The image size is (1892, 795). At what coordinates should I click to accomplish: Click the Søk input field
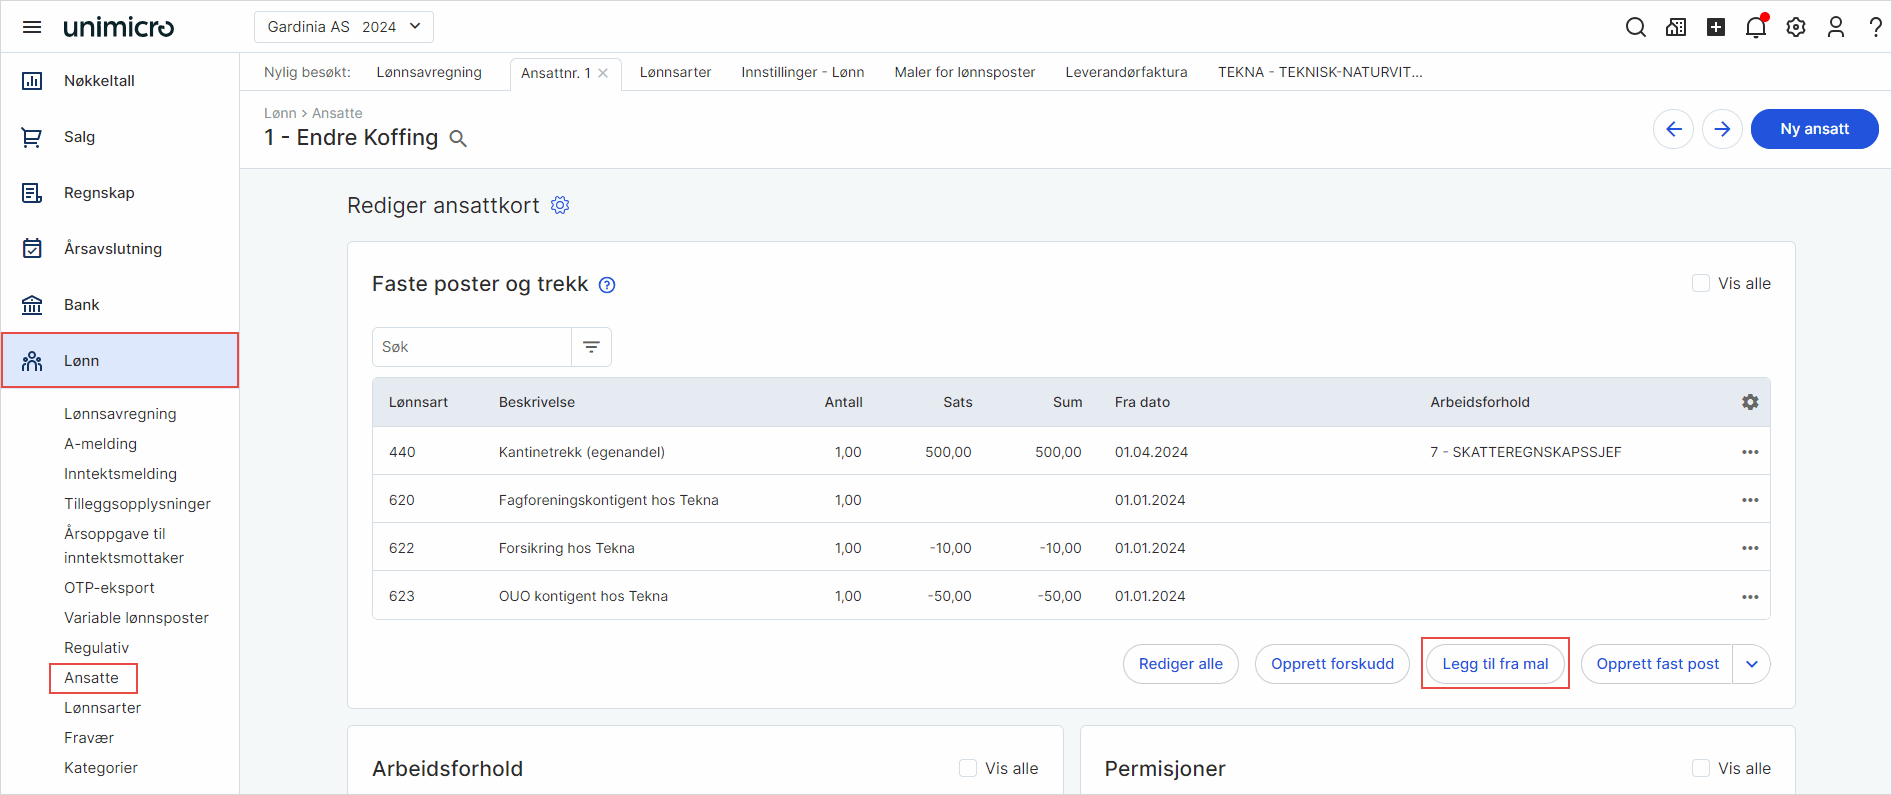click(x=471, y=347)
